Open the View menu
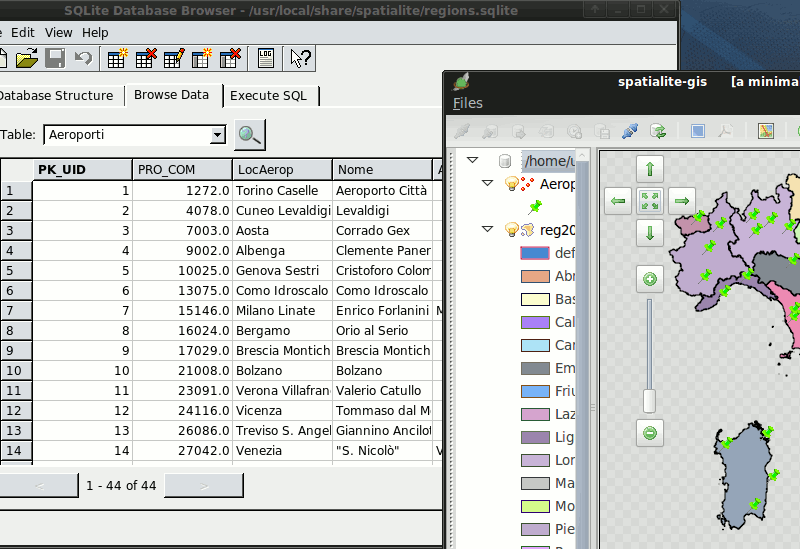 (x=59, y=33)
